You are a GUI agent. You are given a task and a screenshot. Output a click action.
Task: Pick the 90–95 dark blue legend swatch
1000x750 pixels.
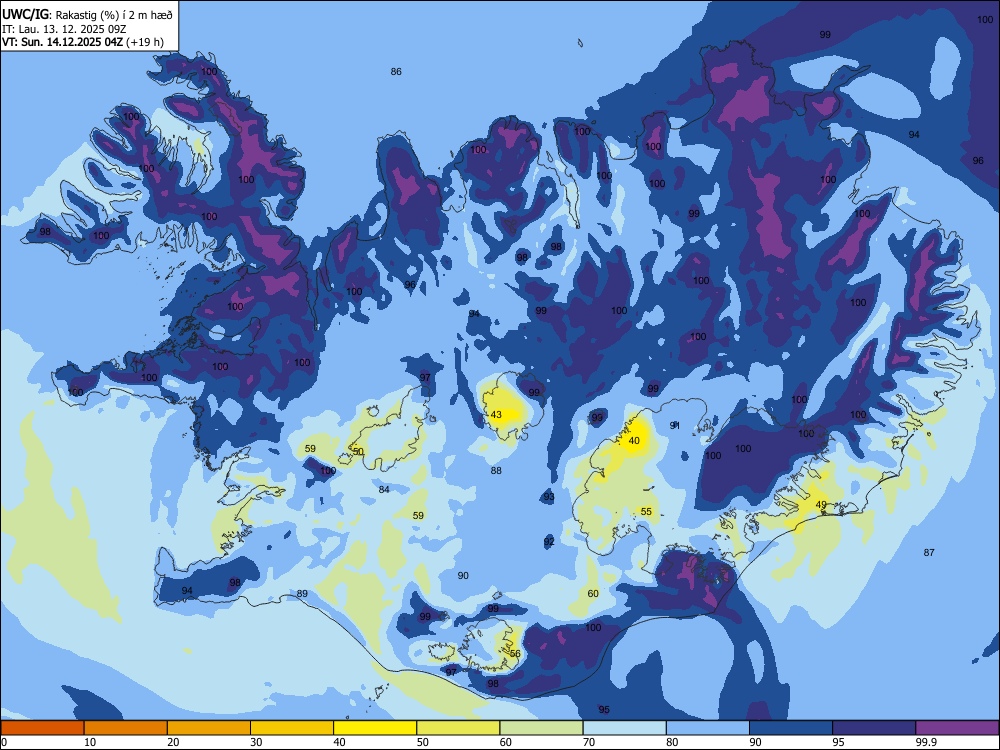point(791,728)
